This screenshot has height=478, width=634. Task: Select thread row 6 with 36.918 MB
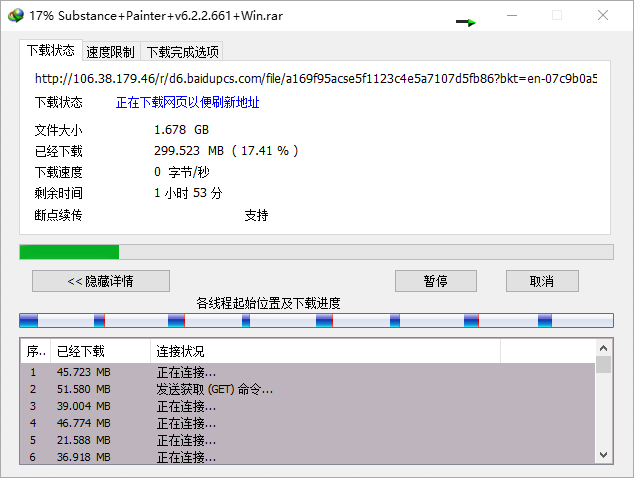pyautogui.click(x=308, y=457)
